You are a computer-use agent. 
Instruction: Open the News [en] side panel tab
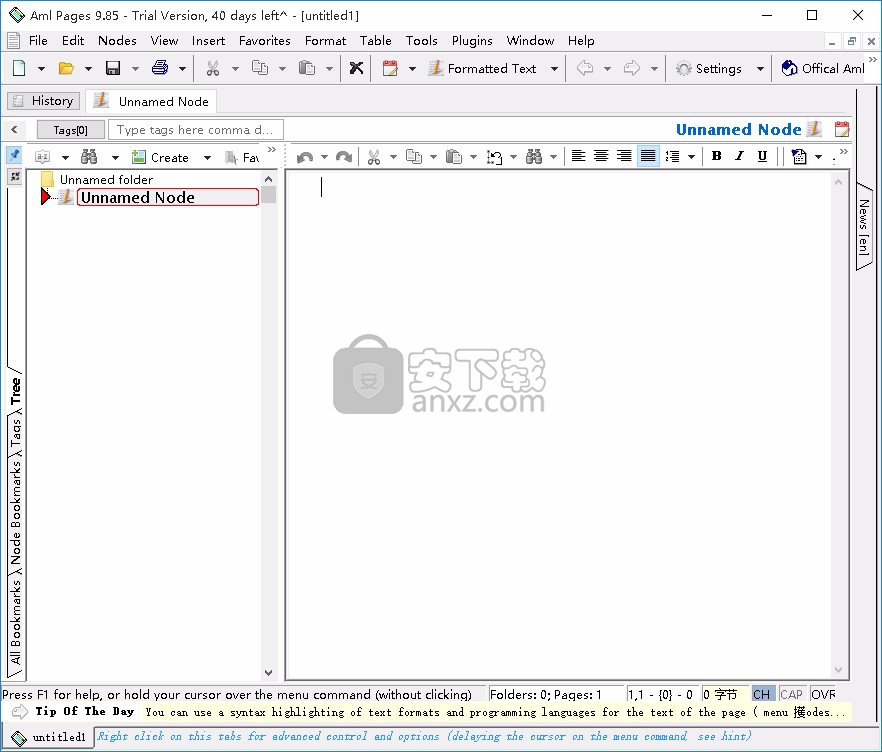(864, 227)
